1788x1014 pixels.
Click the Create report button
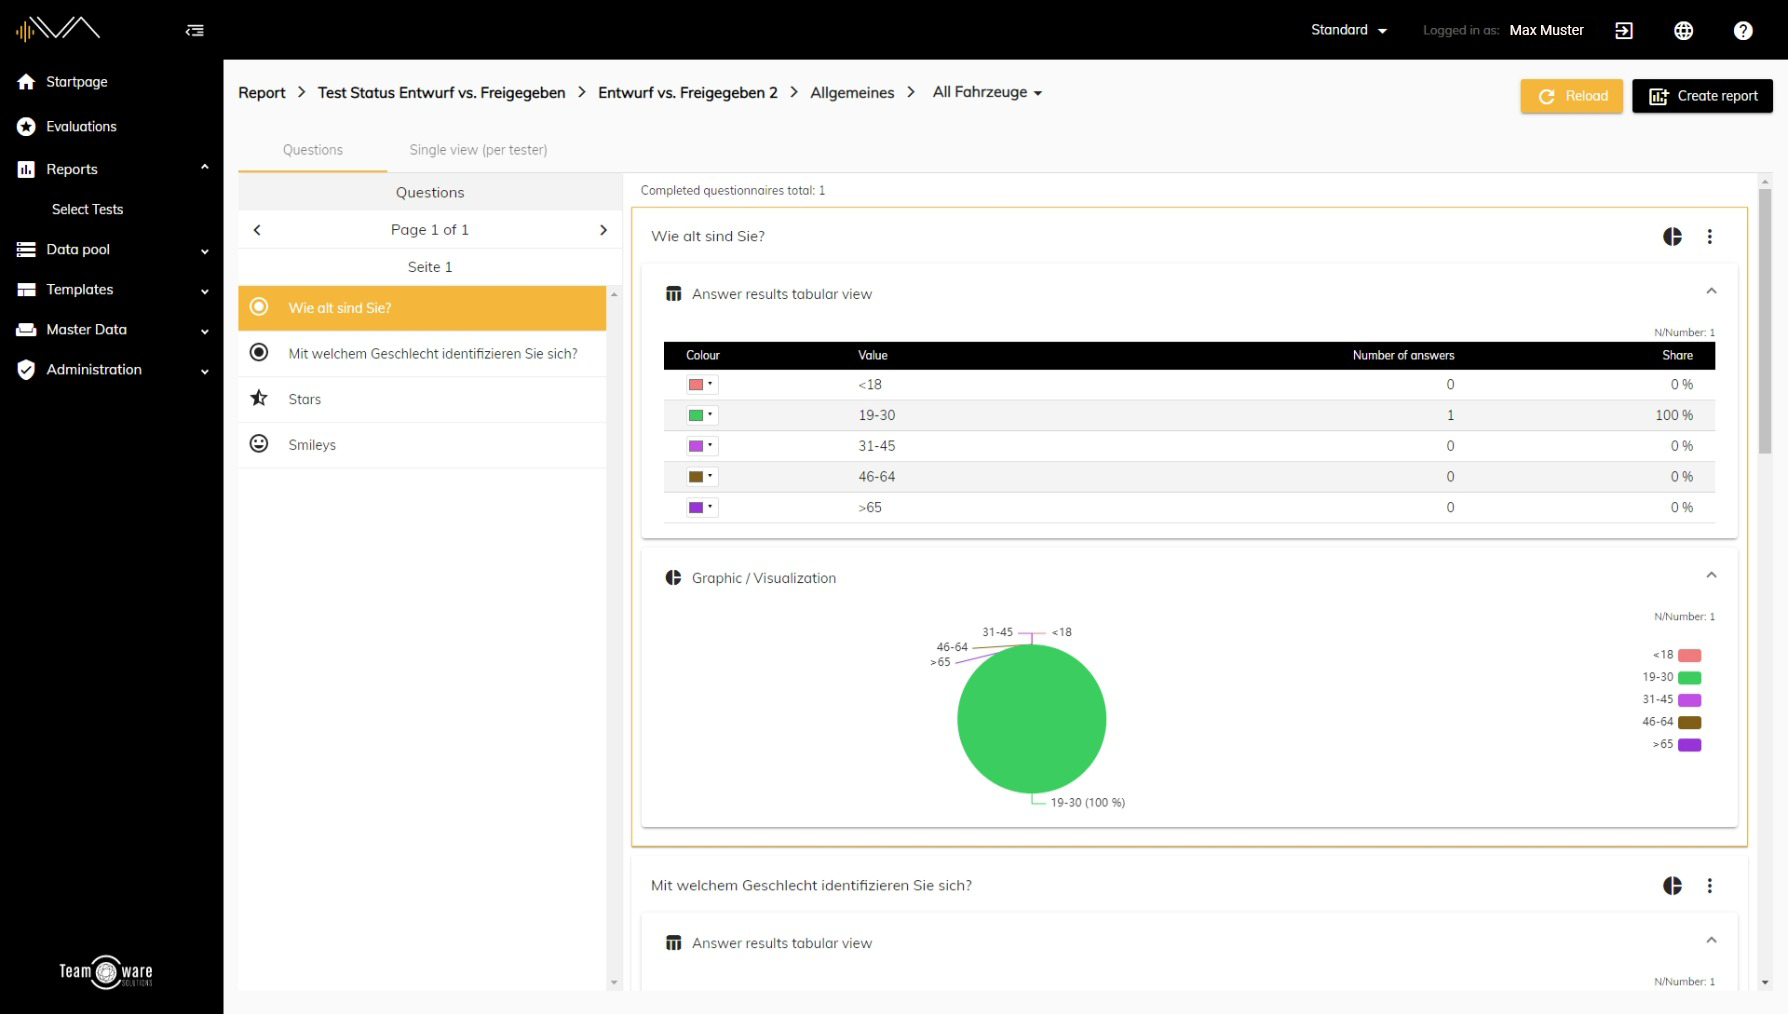click(1703, 96)
